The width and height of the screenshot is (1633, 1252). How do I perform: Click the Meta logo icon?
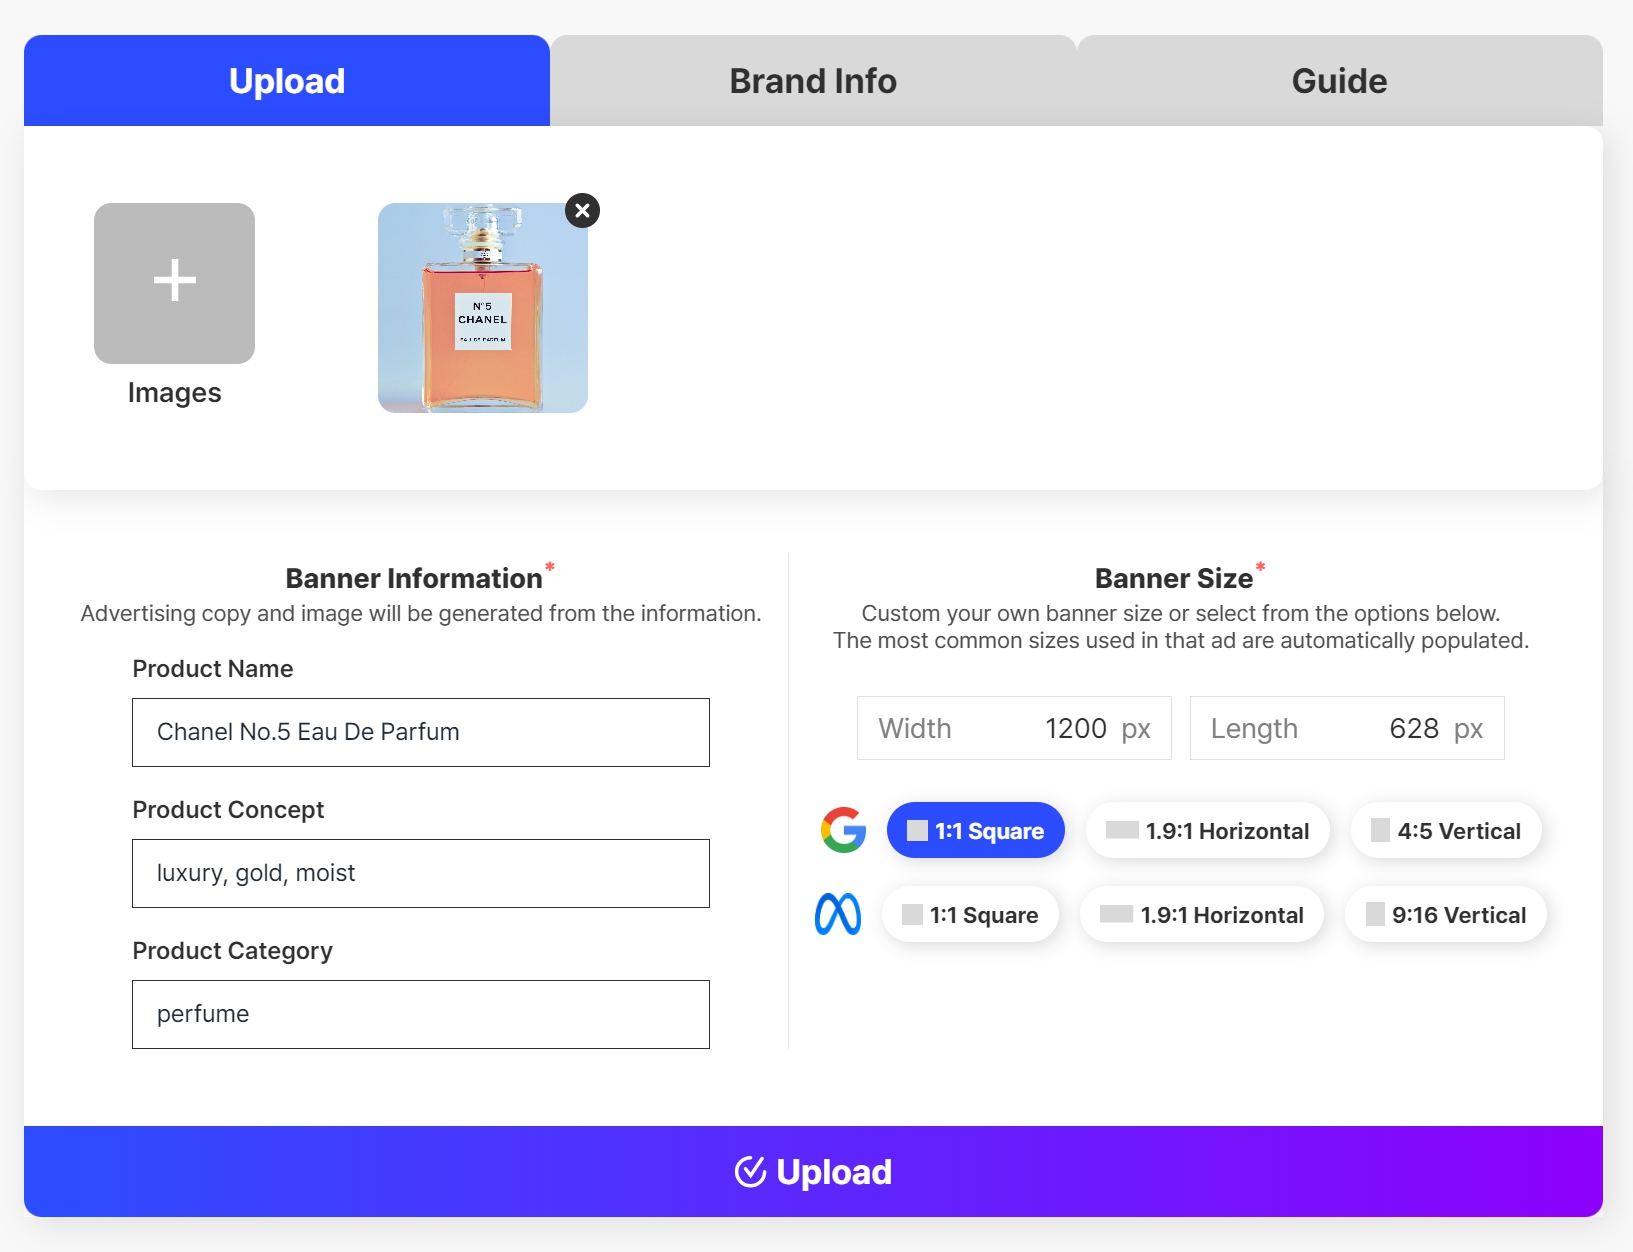click(838, 914)
